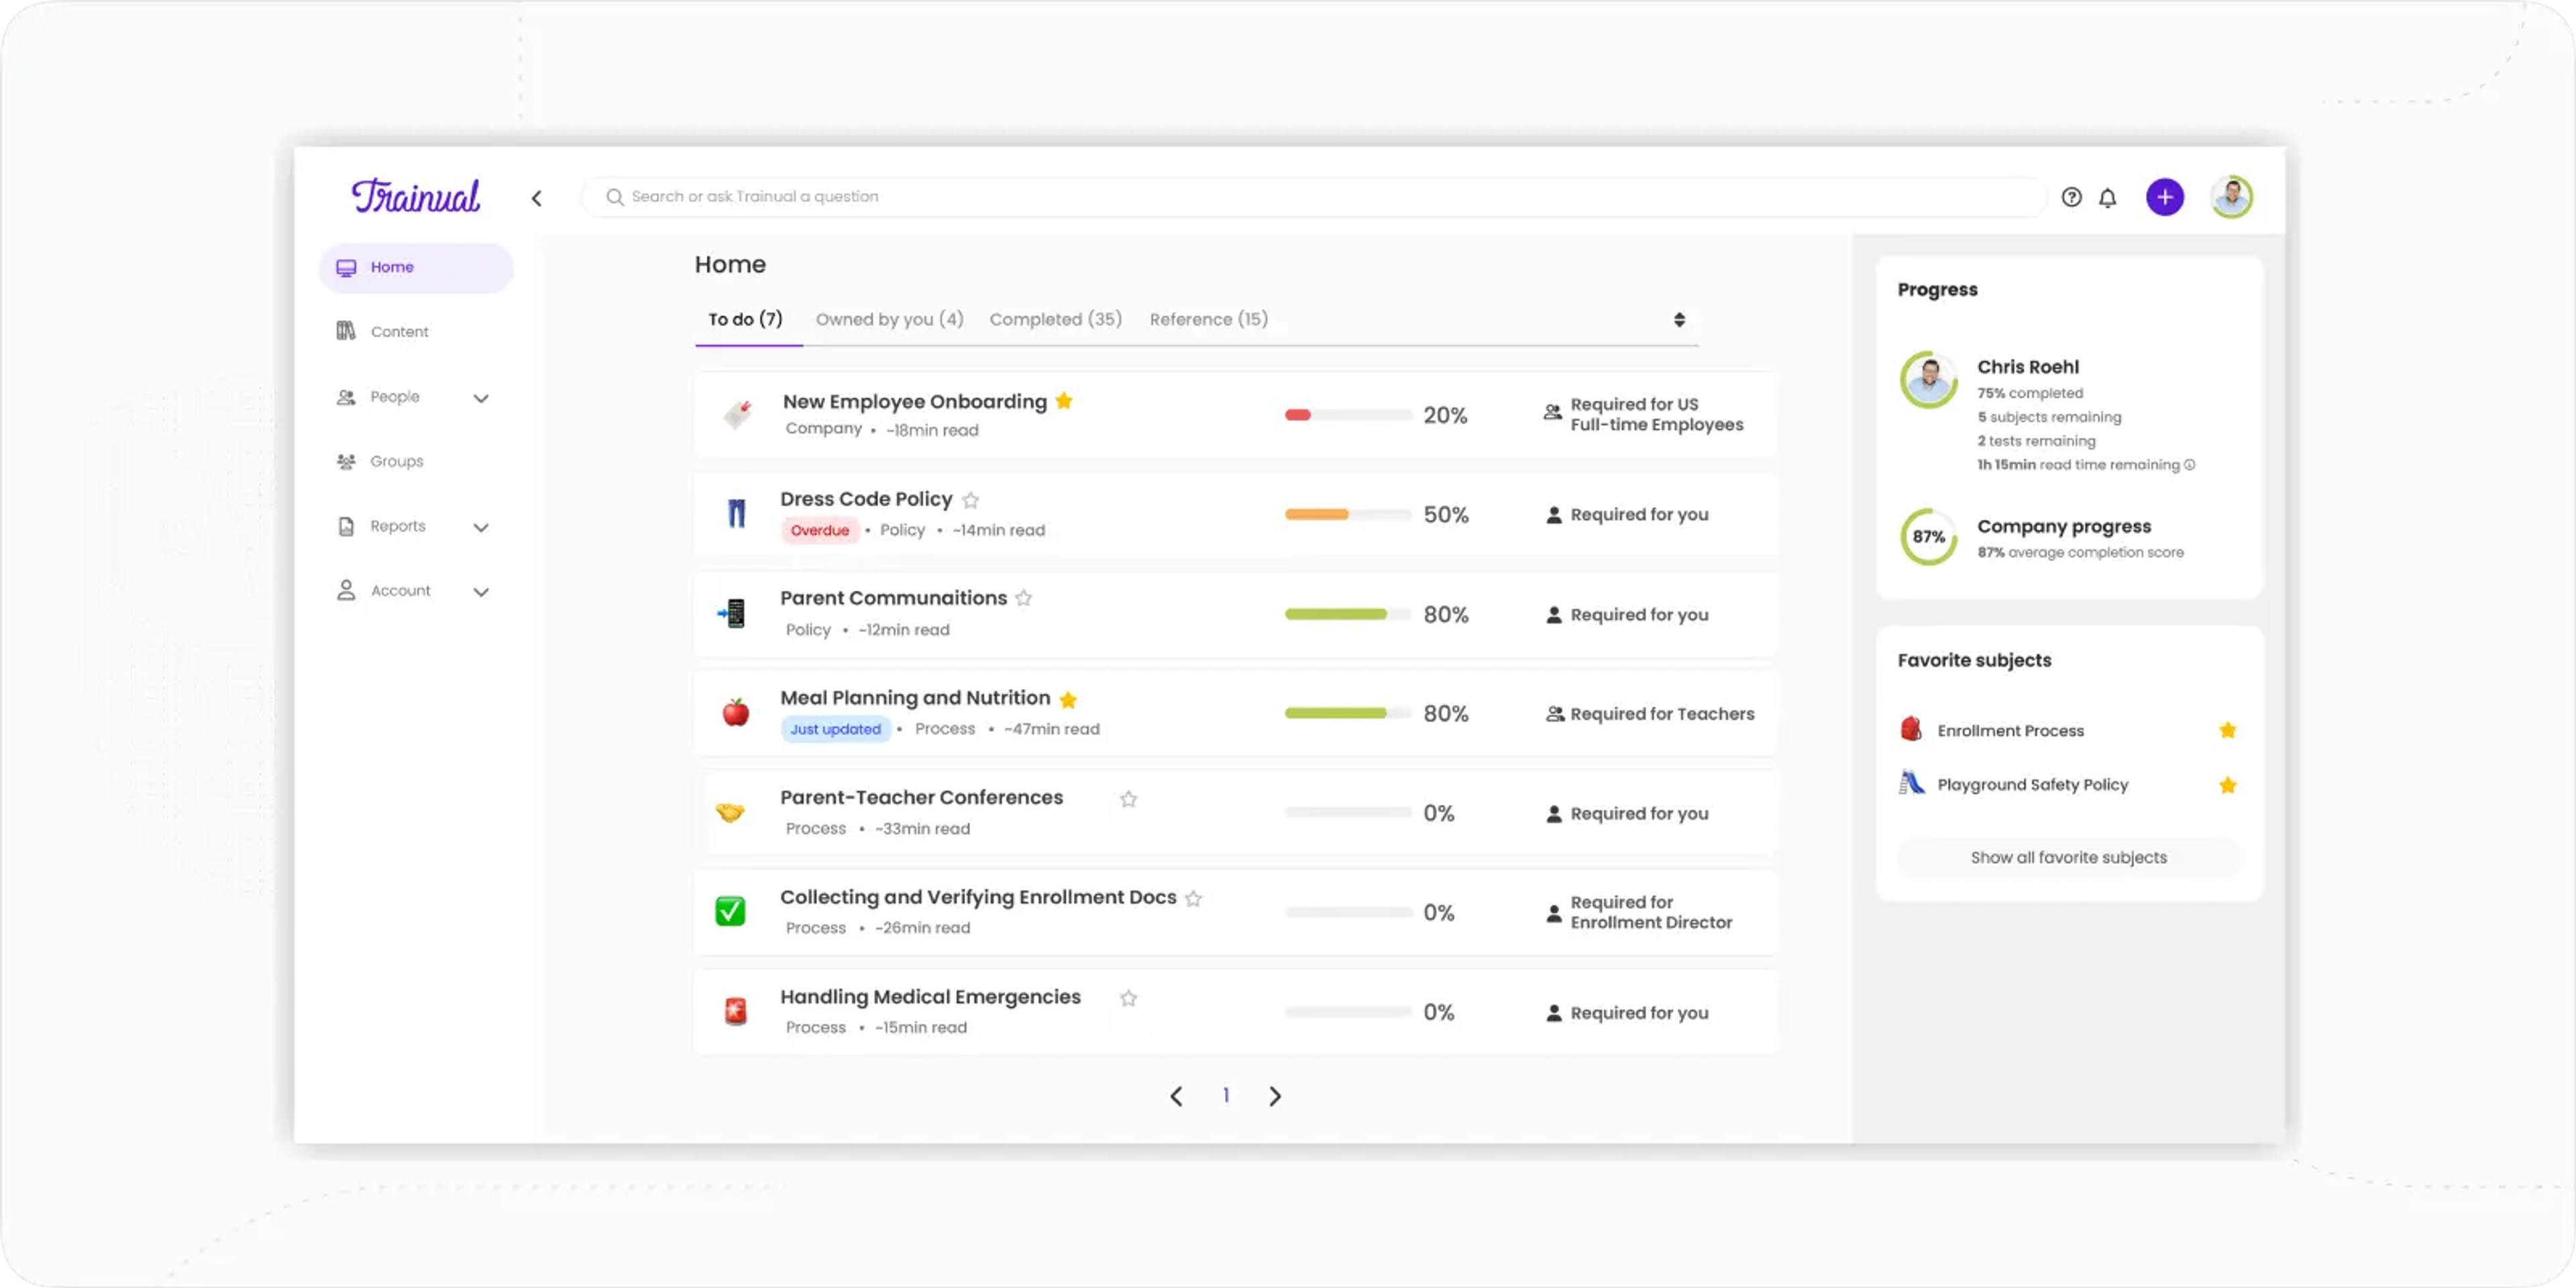Unfavorite New Employee Onboarding star
The width and height of the screenshot is (2576, 1288).
[1064, 401]
